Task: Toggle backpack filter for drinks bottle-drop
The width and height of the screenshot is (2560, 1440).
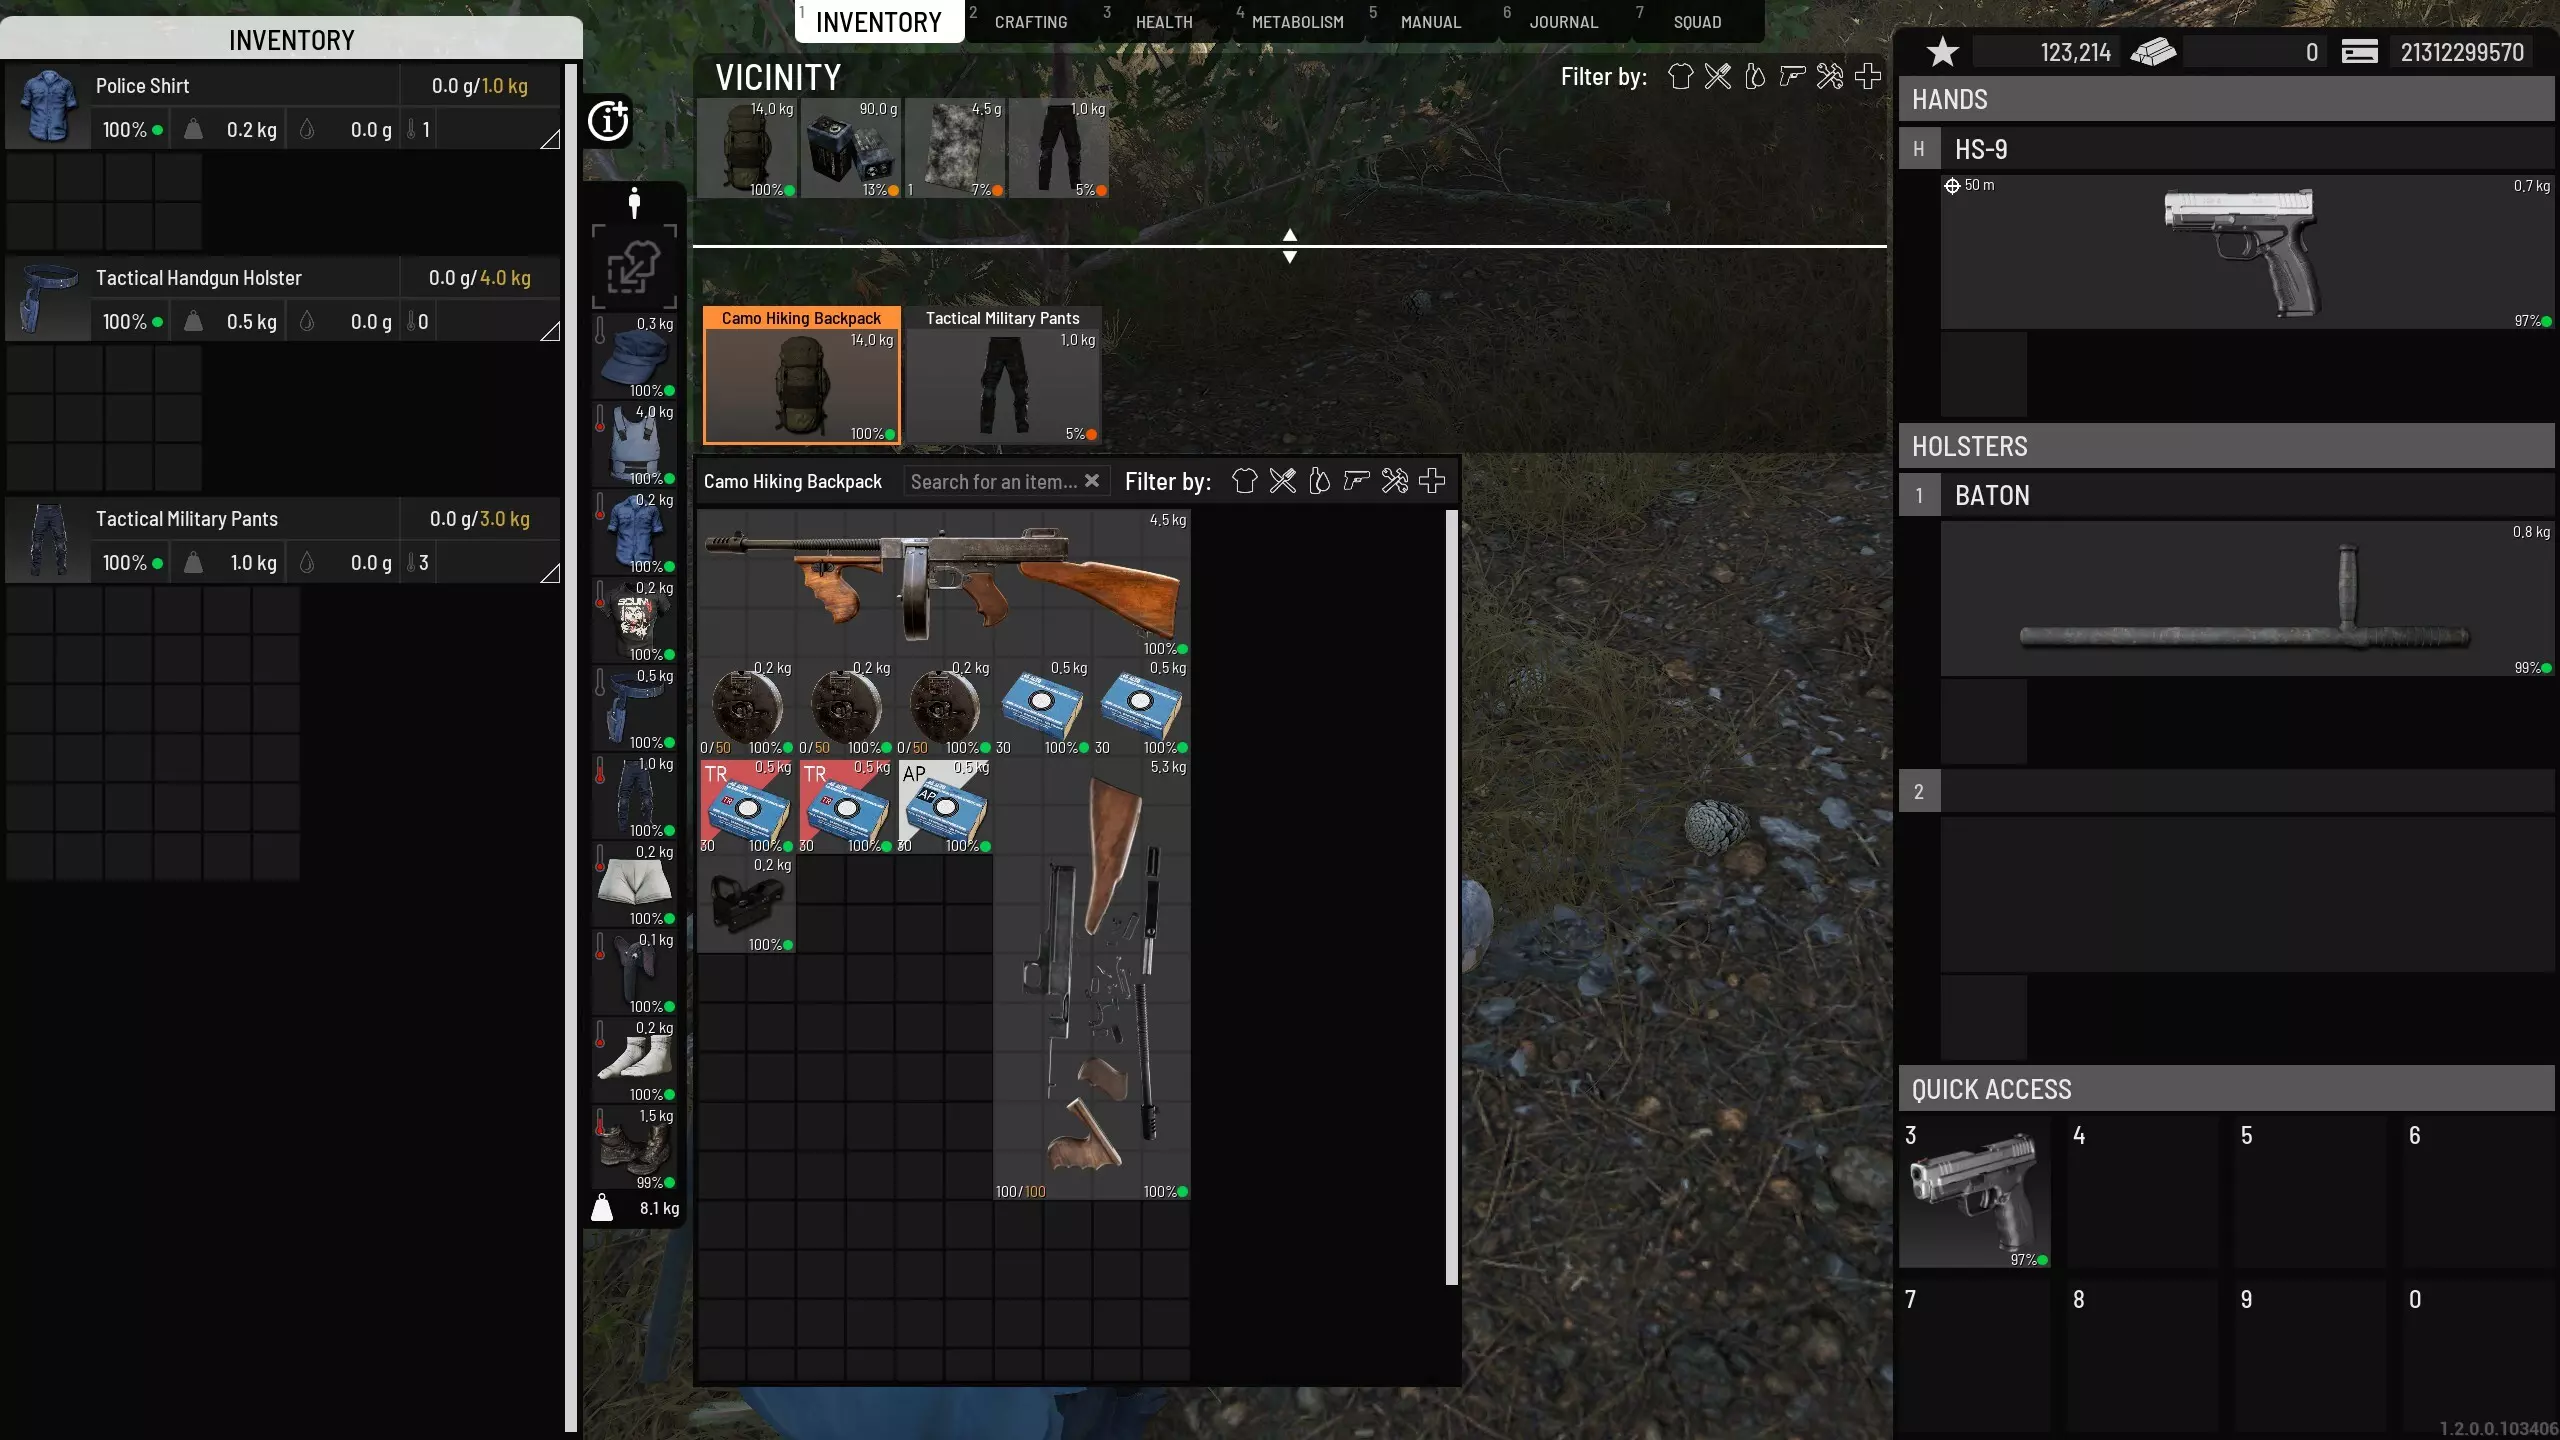Action: pos(1319,481)
